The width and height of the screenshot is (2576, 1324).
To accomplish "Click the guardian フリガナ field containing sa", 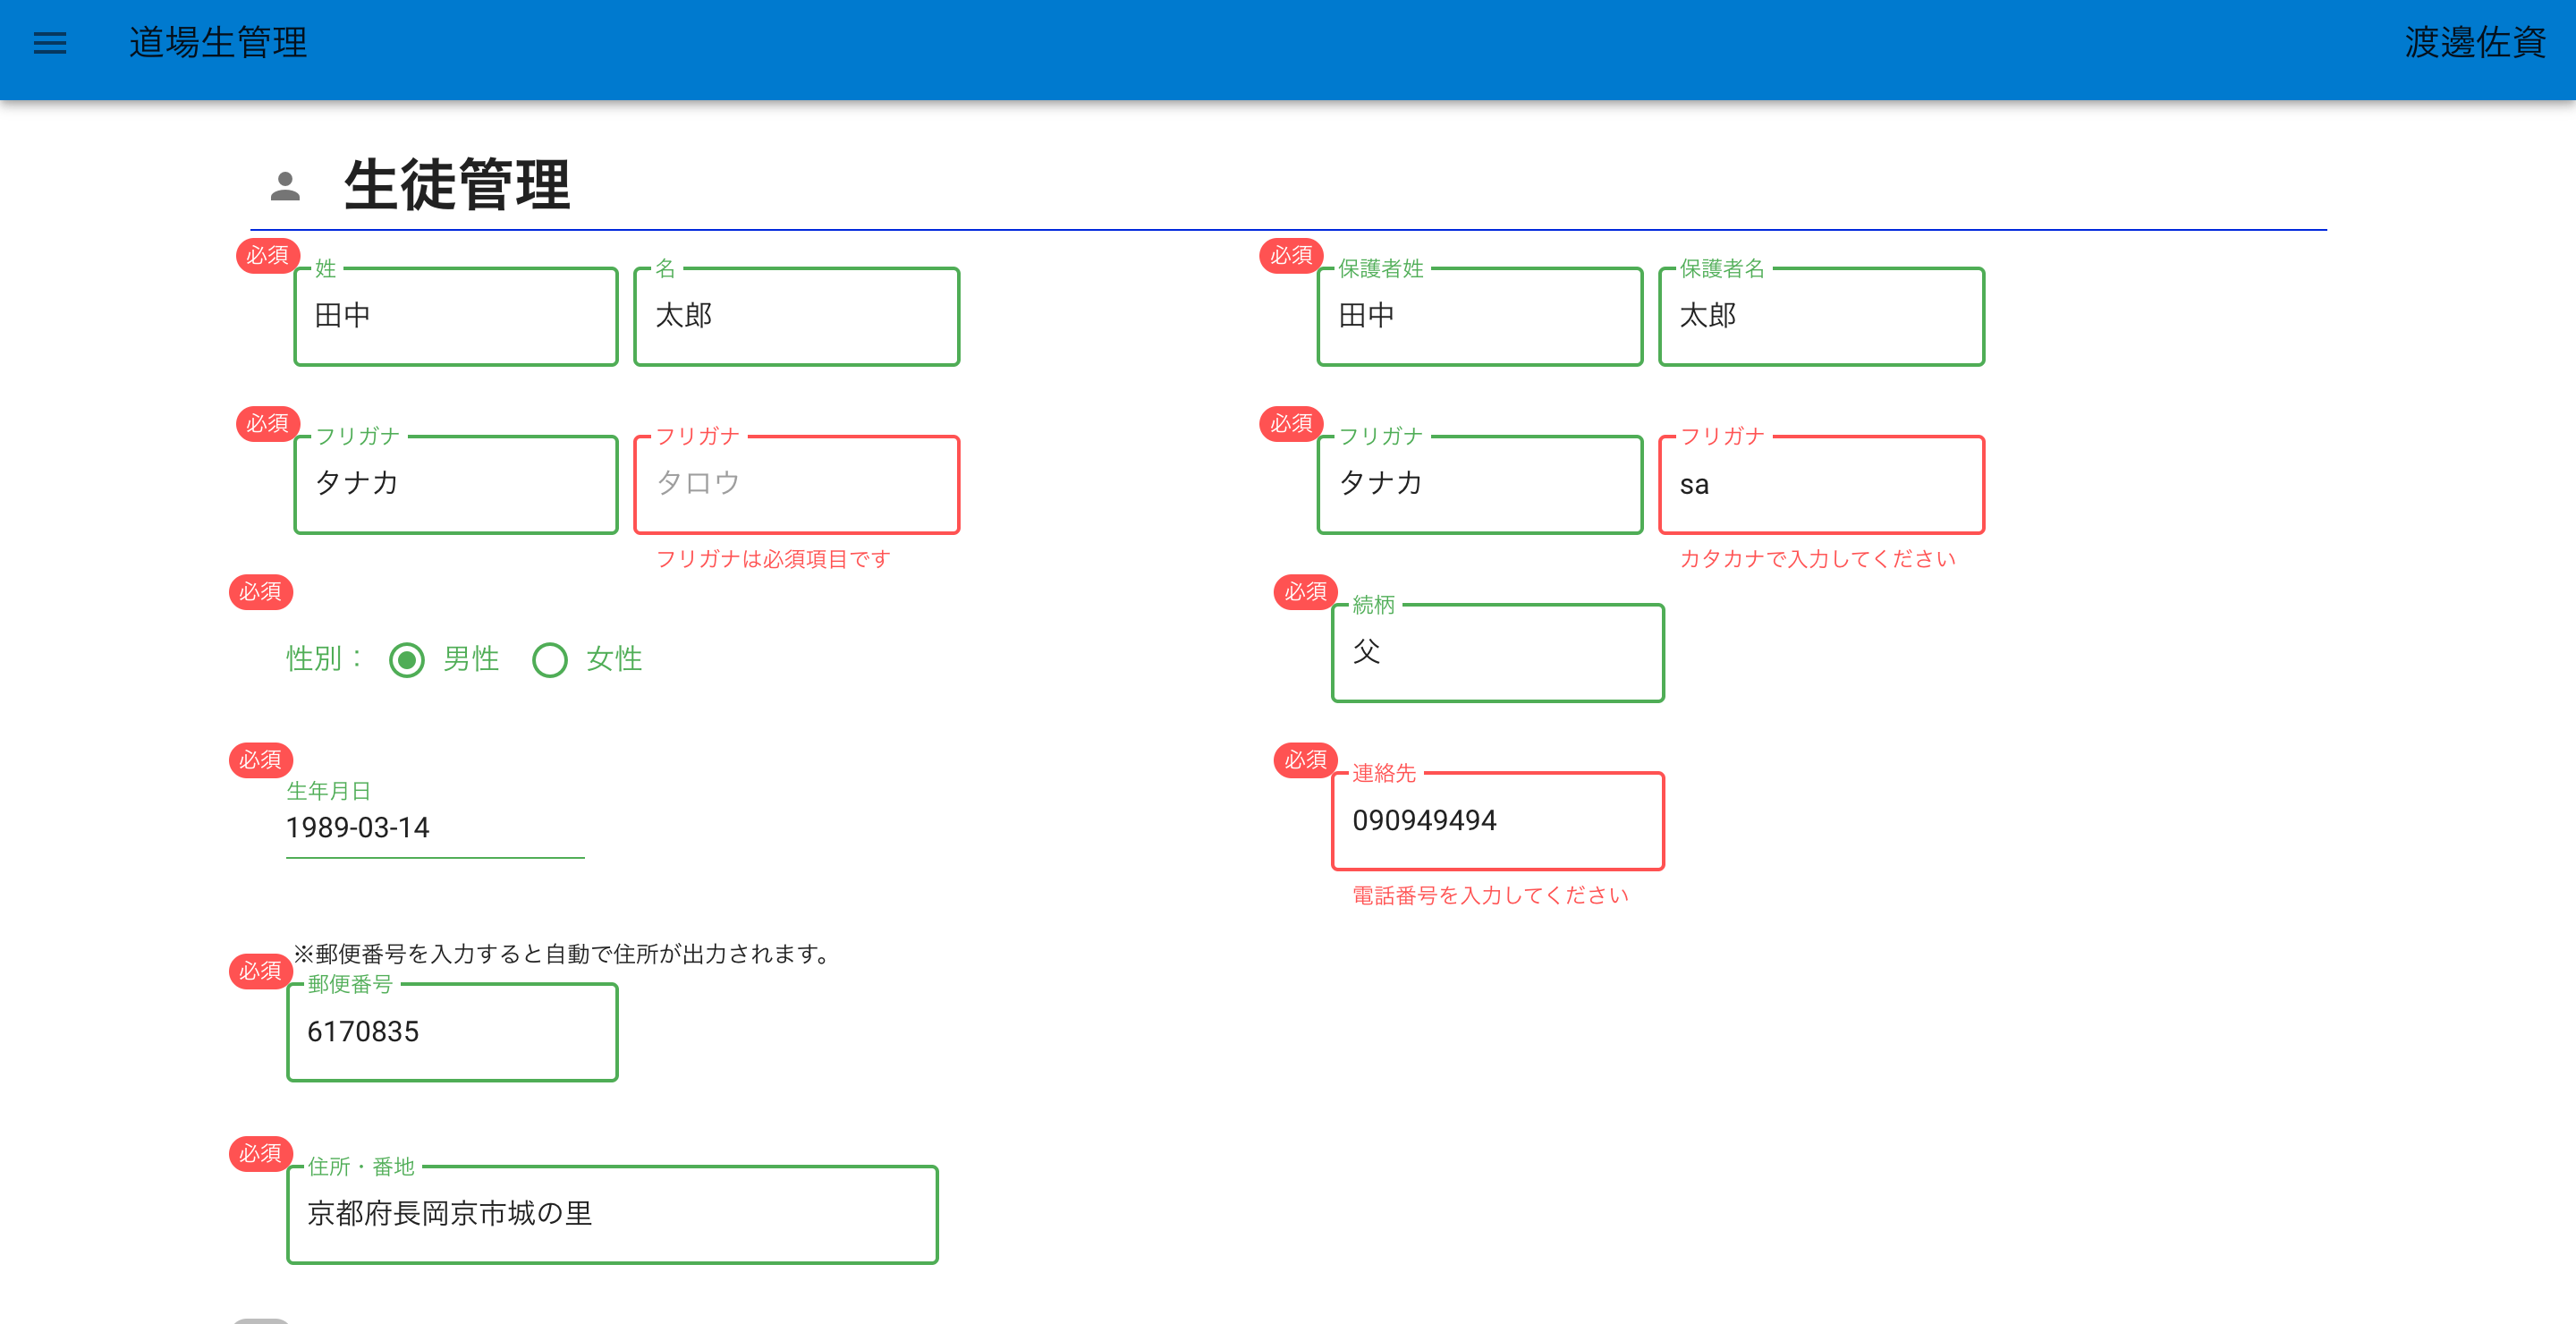I will pos(1820,485).
